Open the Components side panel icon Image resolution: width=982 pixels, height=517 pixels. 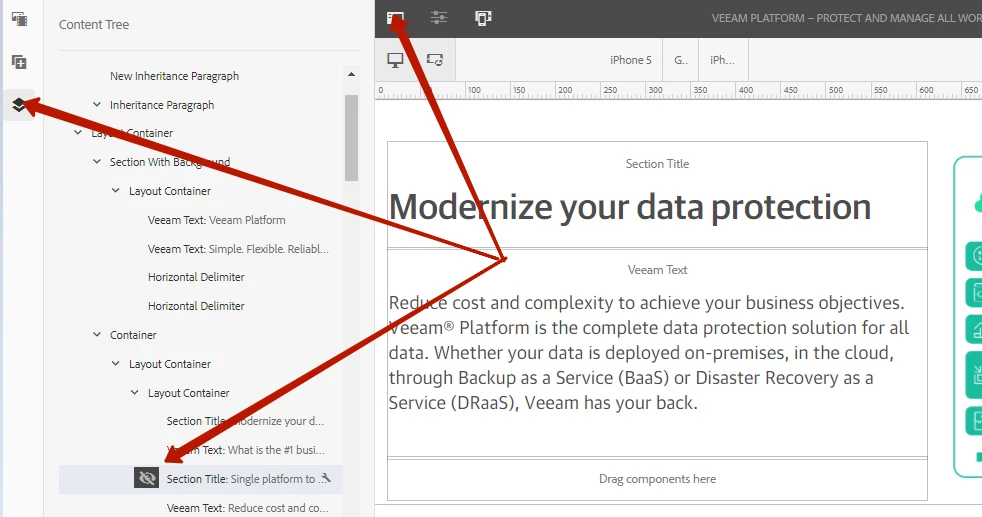click(19, 62)
